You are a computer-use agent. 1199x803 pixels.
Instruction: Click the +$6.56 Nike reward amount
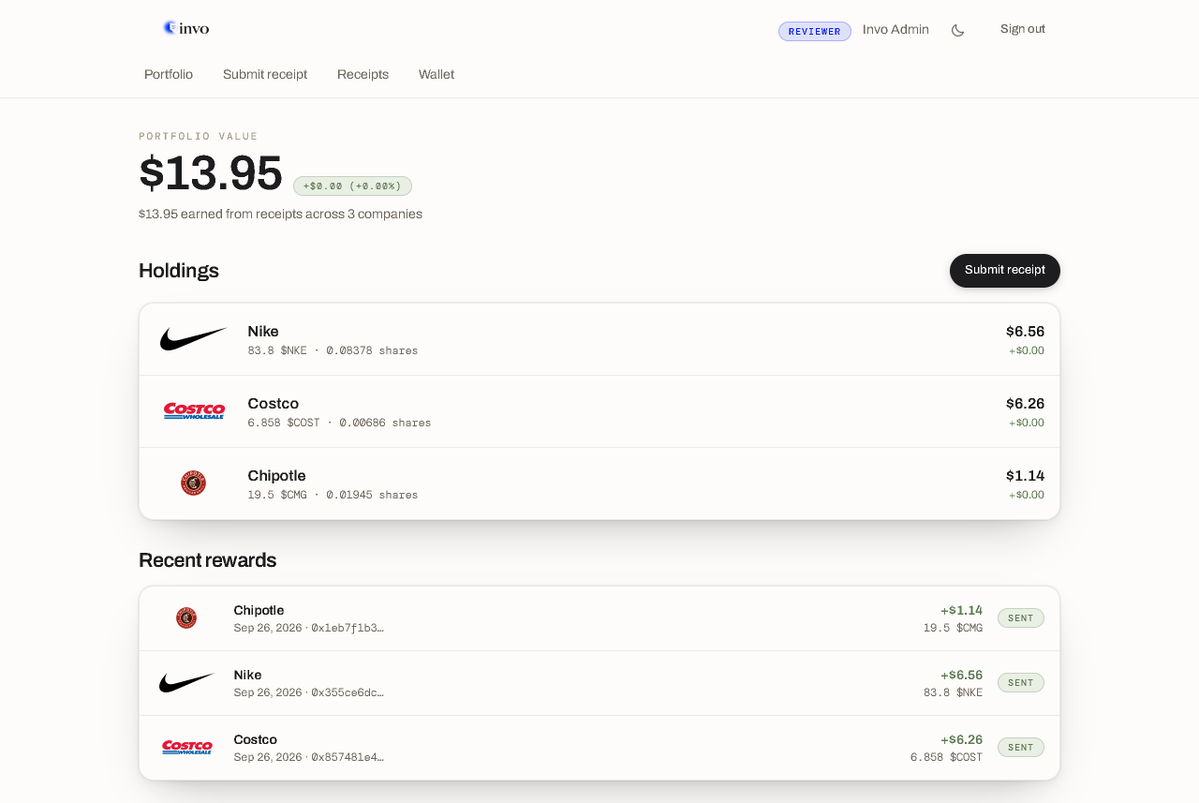click(x=961, y=675)
